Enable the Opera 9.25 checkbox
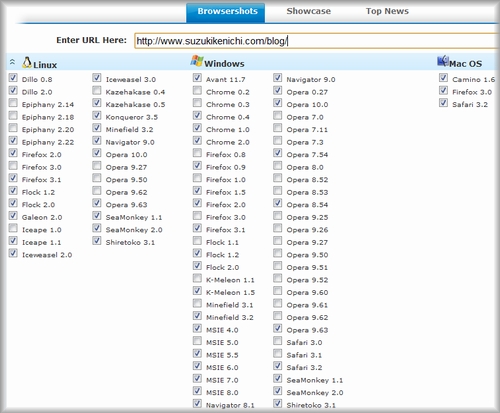 tap(278, 216)
